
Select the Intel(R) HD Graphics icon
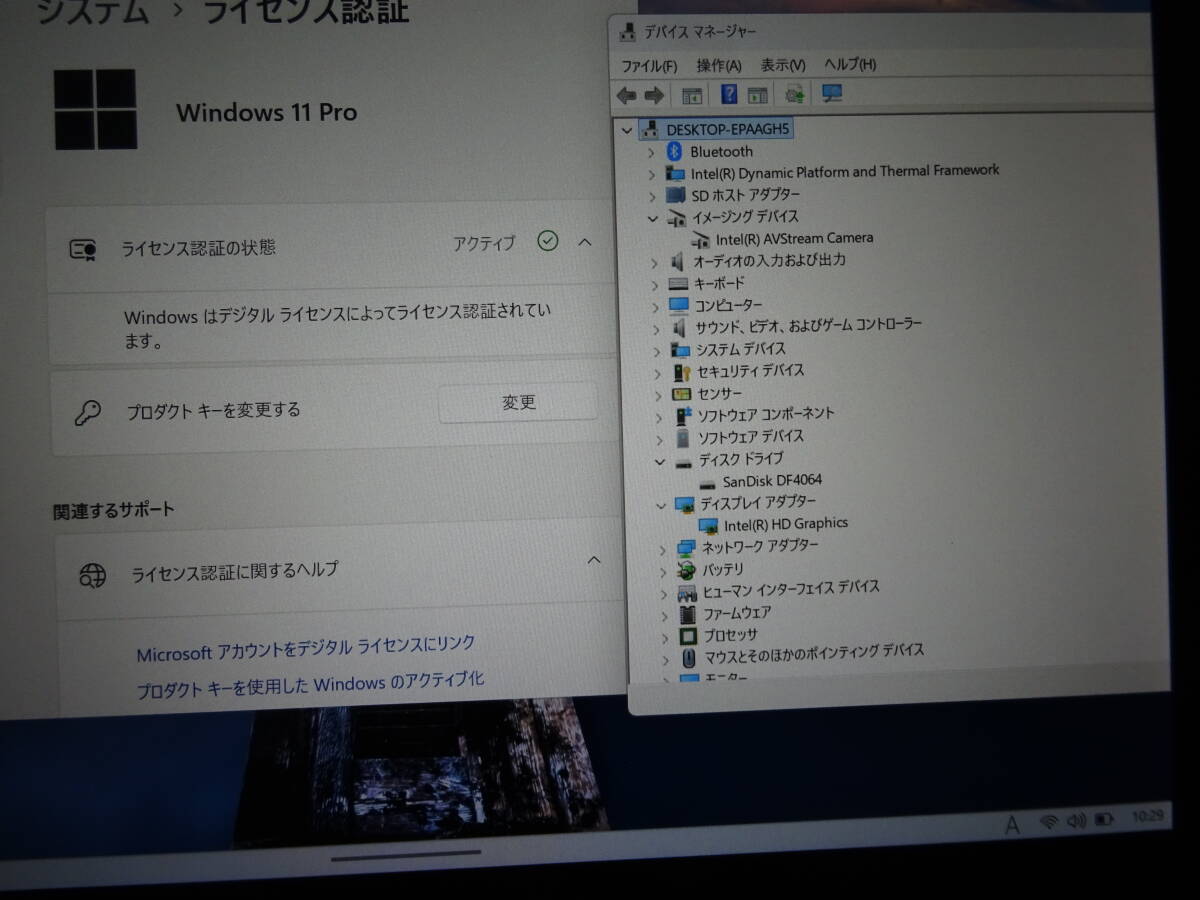708,525
